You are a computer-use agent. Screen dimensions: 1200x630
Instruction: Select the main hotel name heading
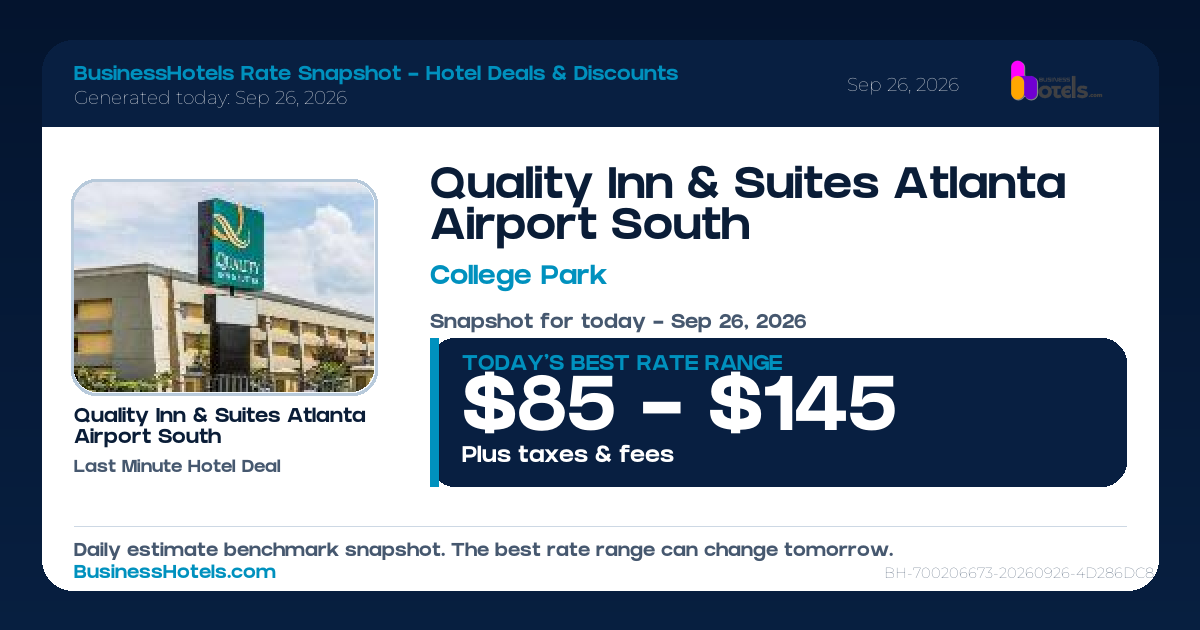coord(748,204)
